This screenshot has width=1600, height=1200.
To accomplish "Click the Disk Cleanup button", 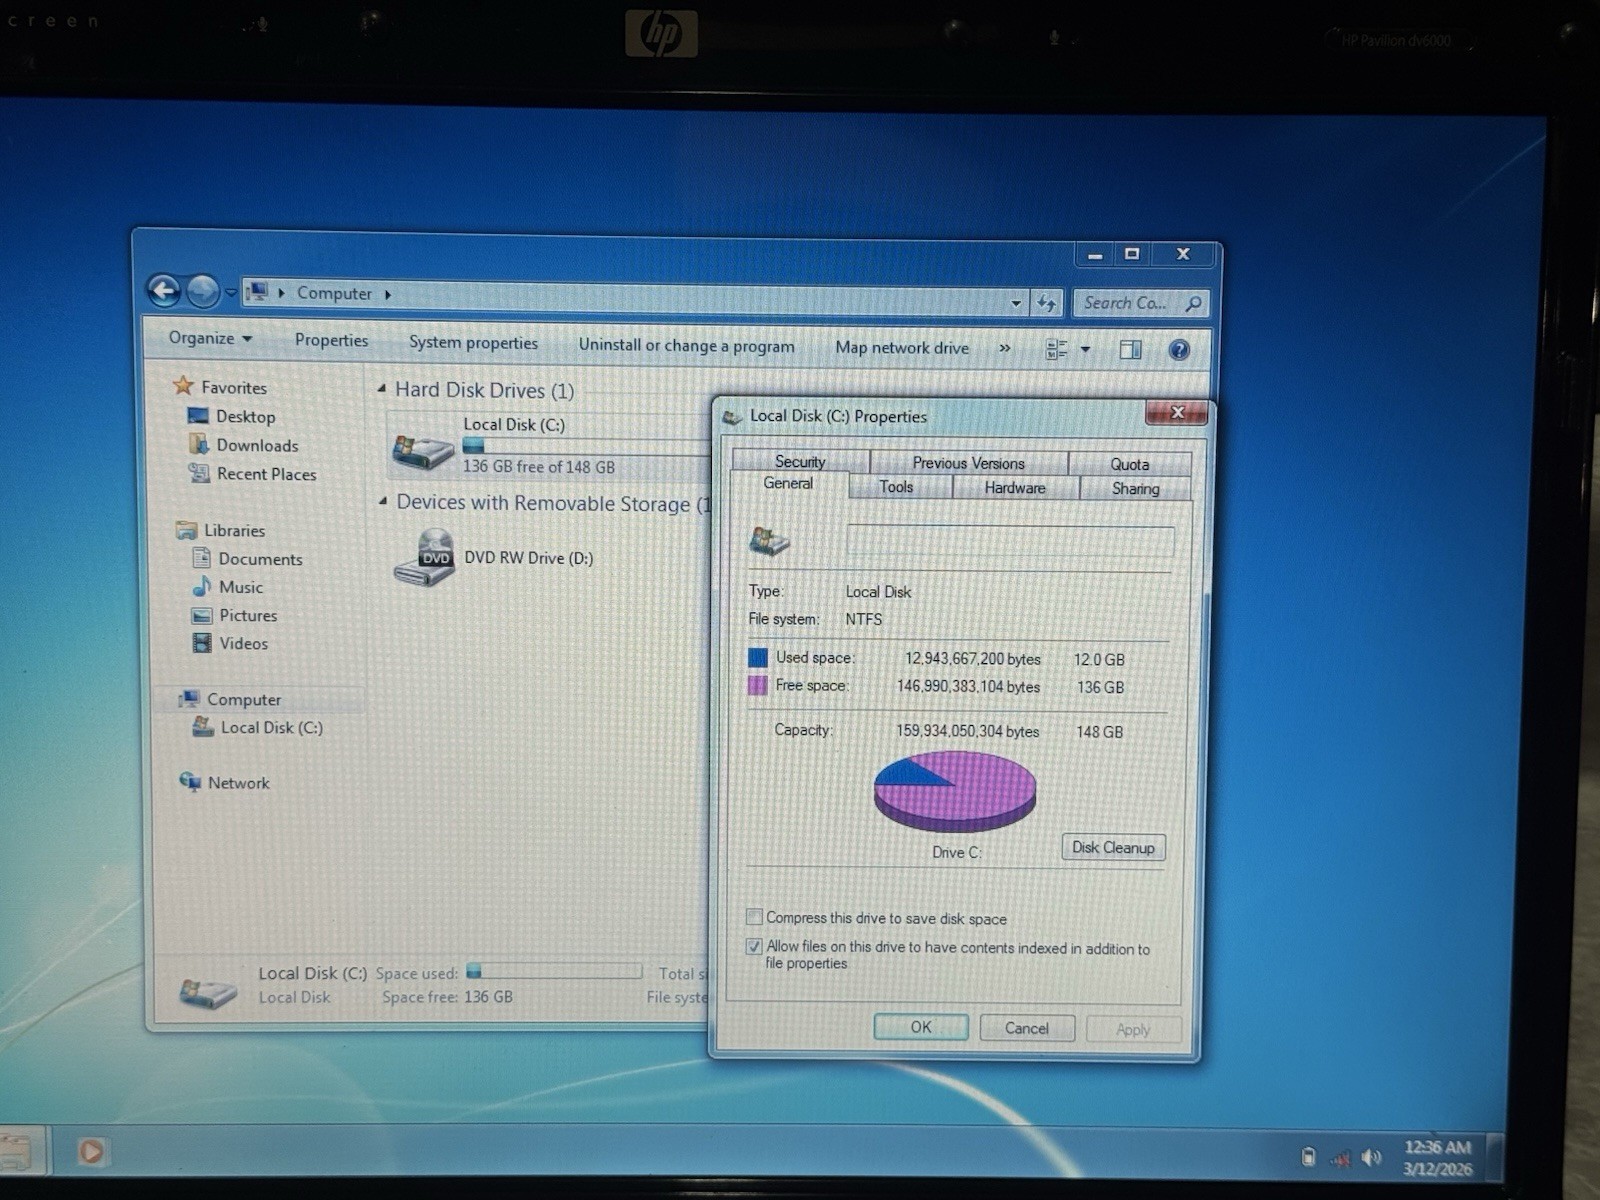I will pos(1113,847).
